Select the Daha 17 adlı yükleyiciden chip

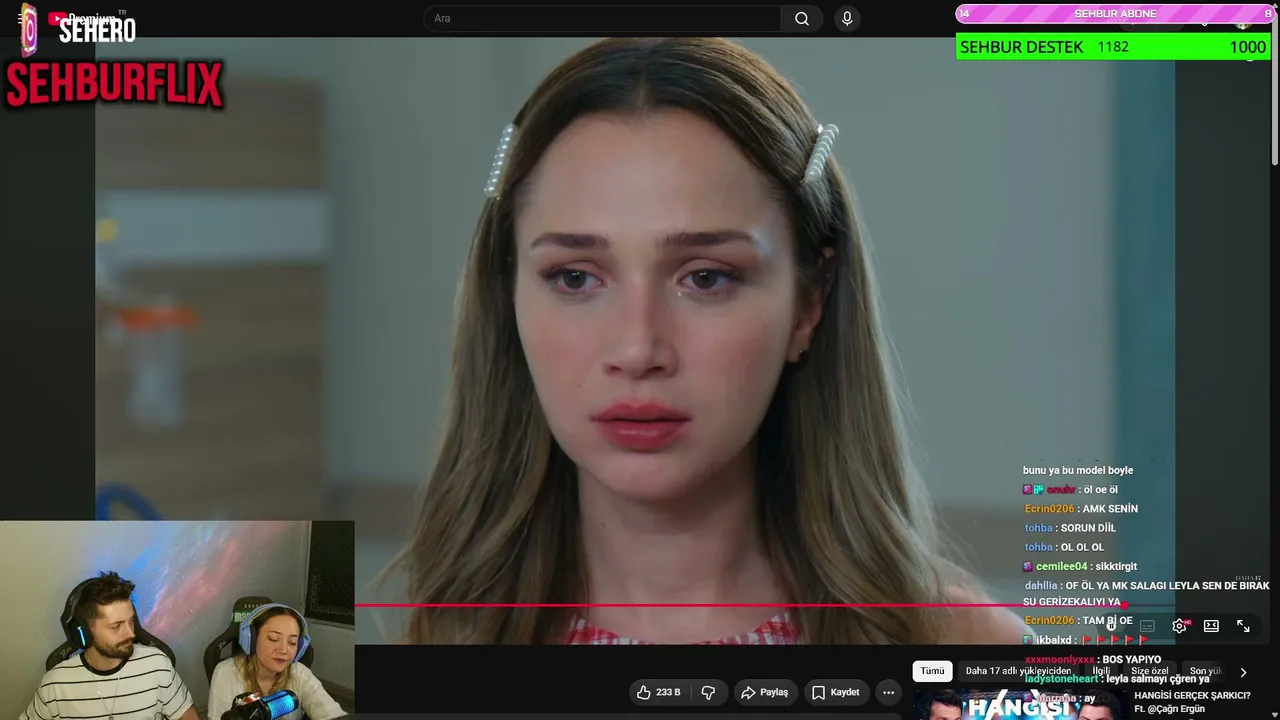(1018, 671)
